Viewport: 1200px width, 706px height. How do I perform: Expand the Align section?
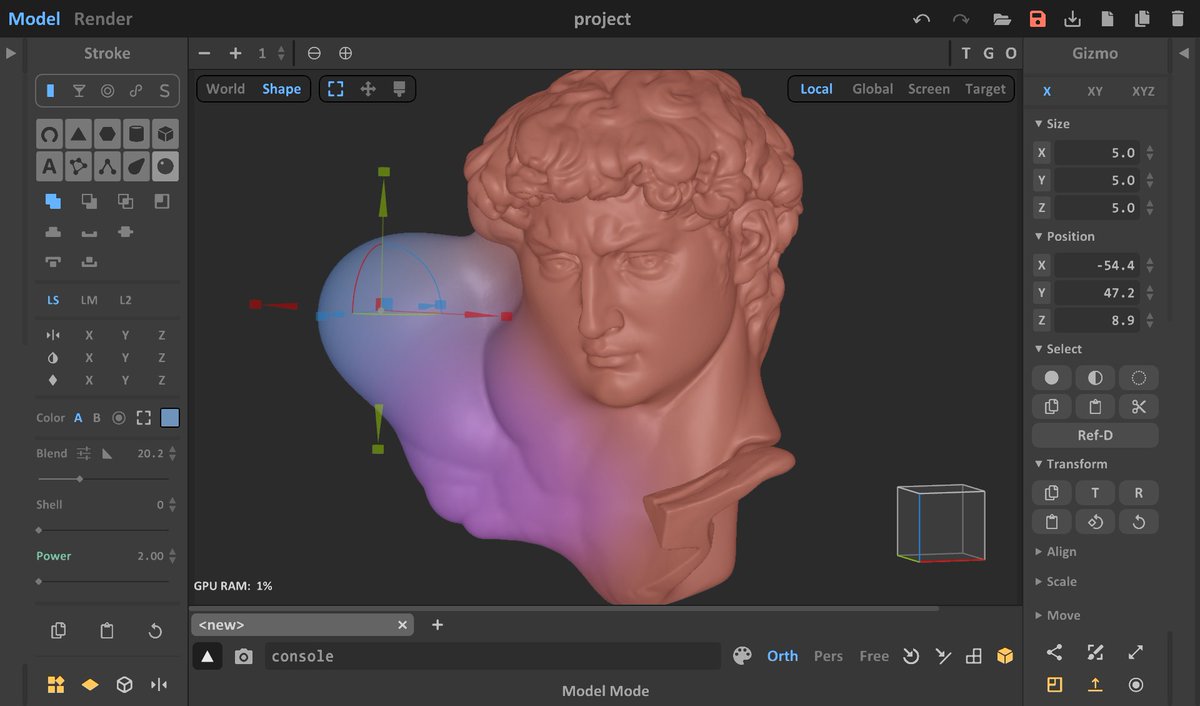pos(1056,552)
